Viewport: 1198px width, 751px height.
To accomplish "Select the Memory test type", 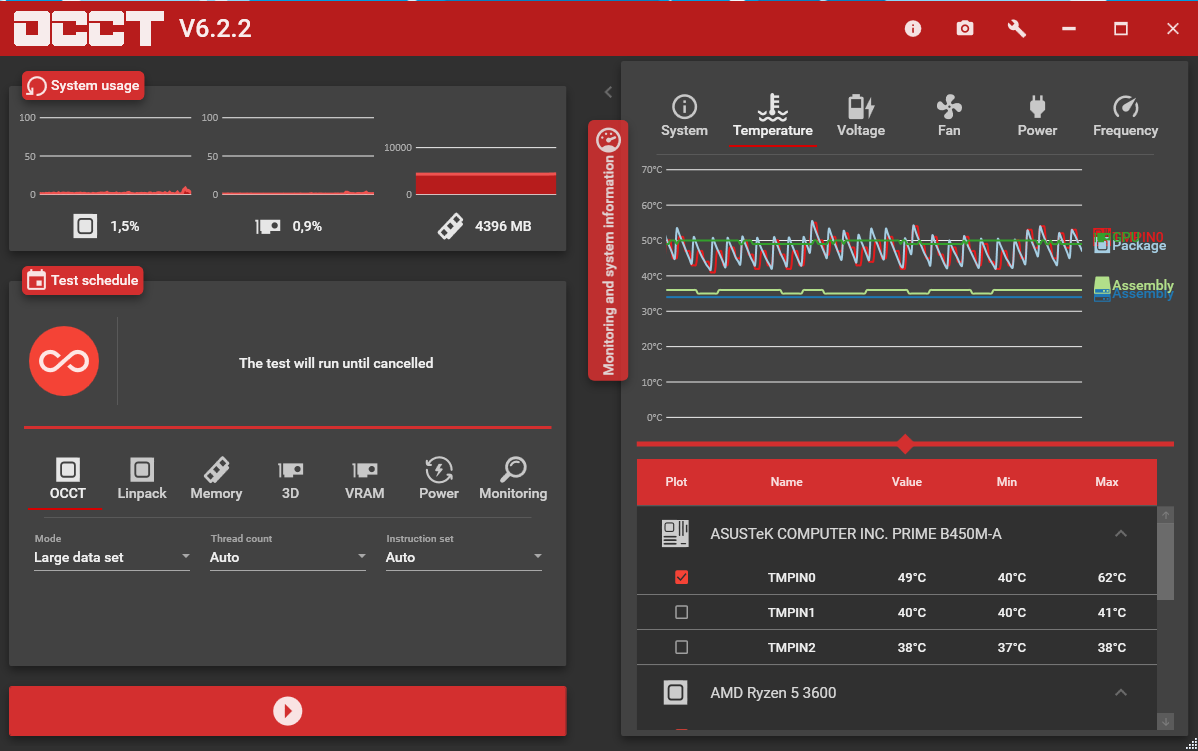I will click(x=216, y=479).
